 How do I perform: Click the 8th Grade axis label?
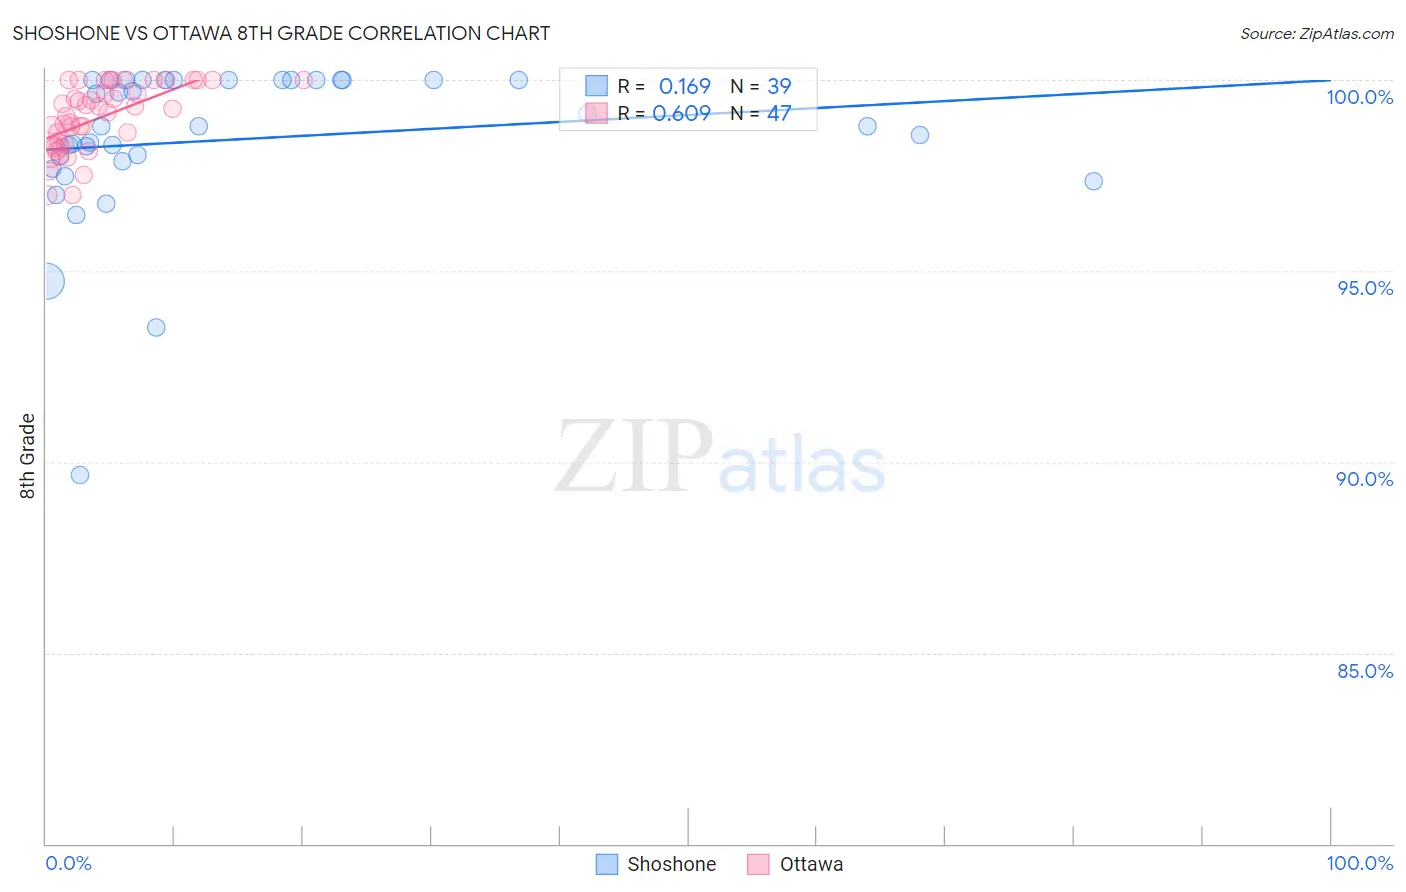27,456
